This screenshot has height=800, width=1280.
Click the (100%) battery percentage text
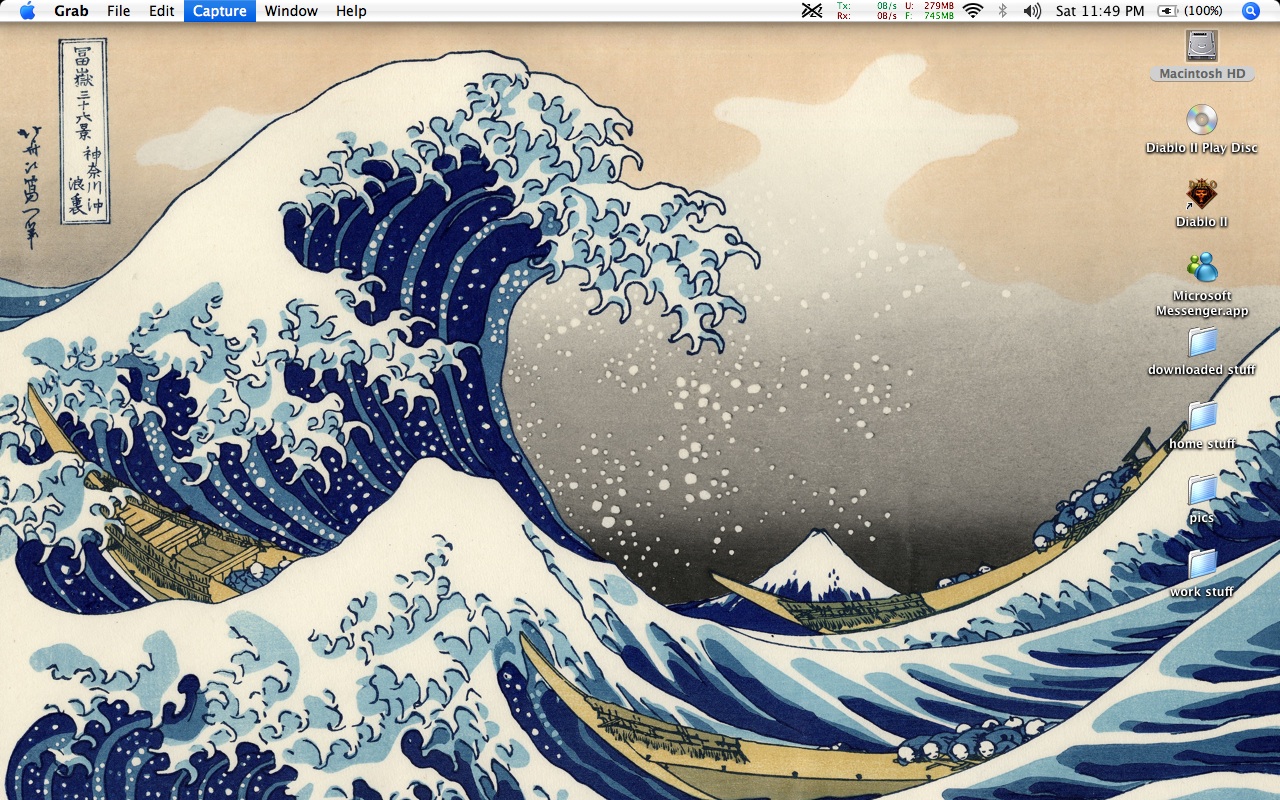point(1203,11)
